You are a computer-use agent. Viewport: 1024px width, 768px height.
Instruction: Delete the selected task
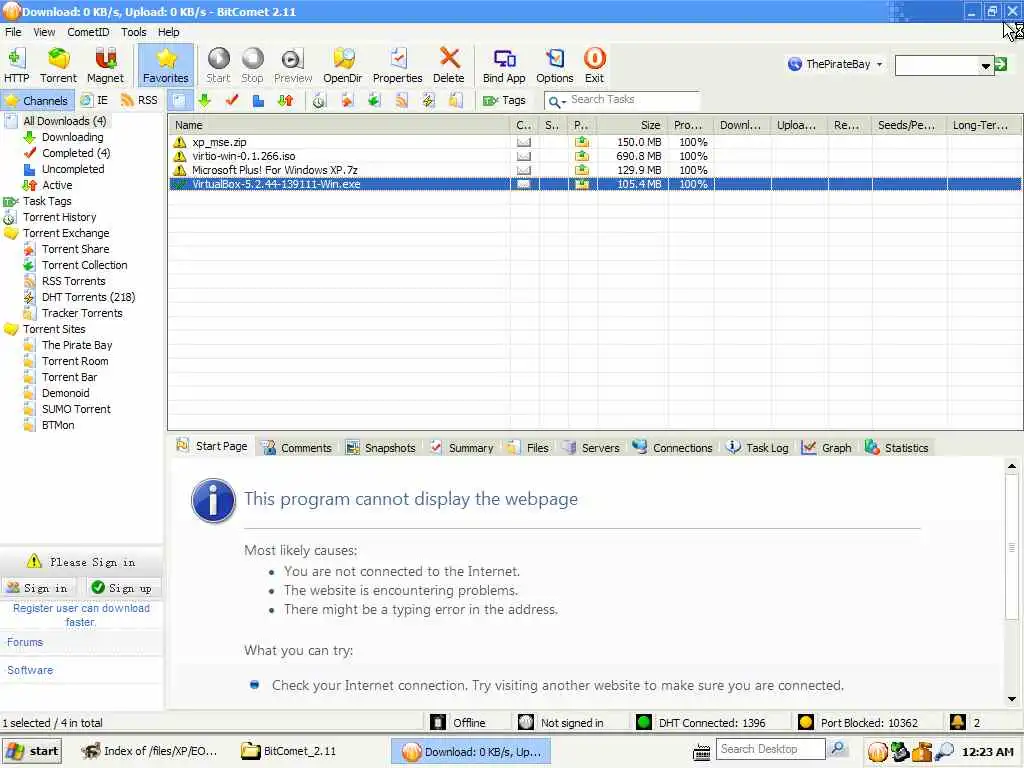[x=449, y=65]
